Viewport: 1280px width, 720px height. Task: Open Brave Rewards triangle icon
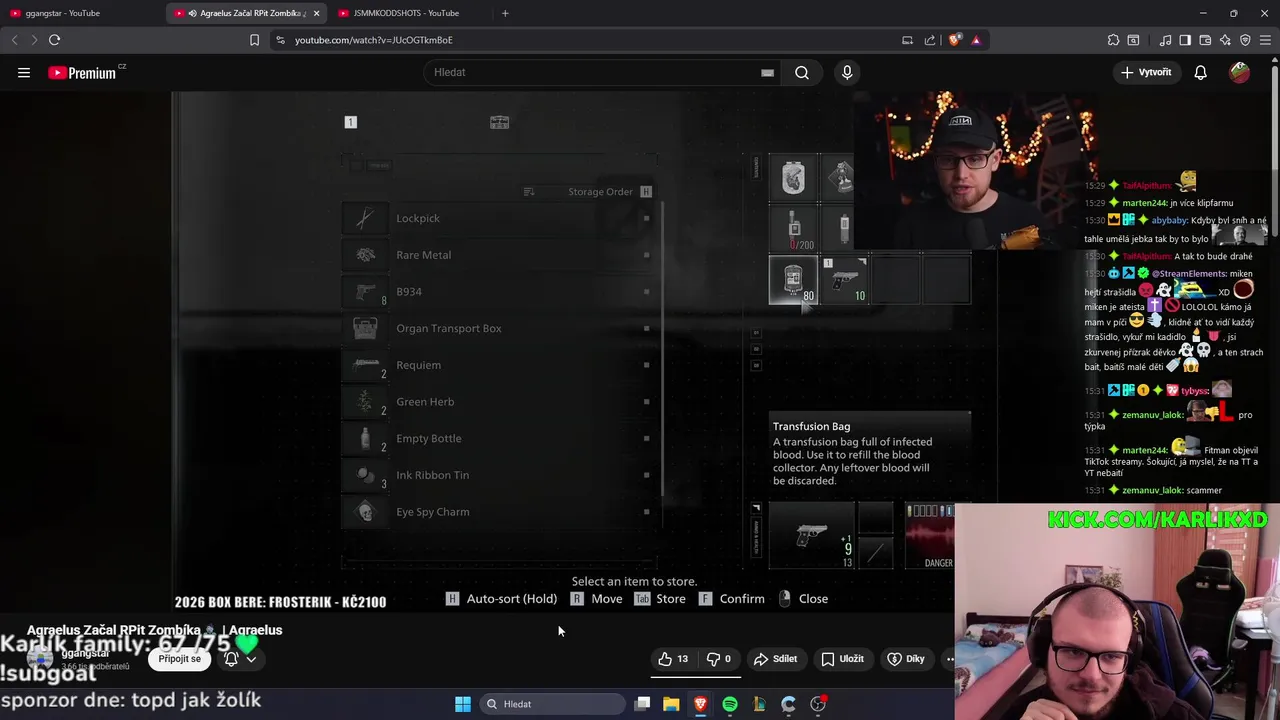(x=976, y=40)
